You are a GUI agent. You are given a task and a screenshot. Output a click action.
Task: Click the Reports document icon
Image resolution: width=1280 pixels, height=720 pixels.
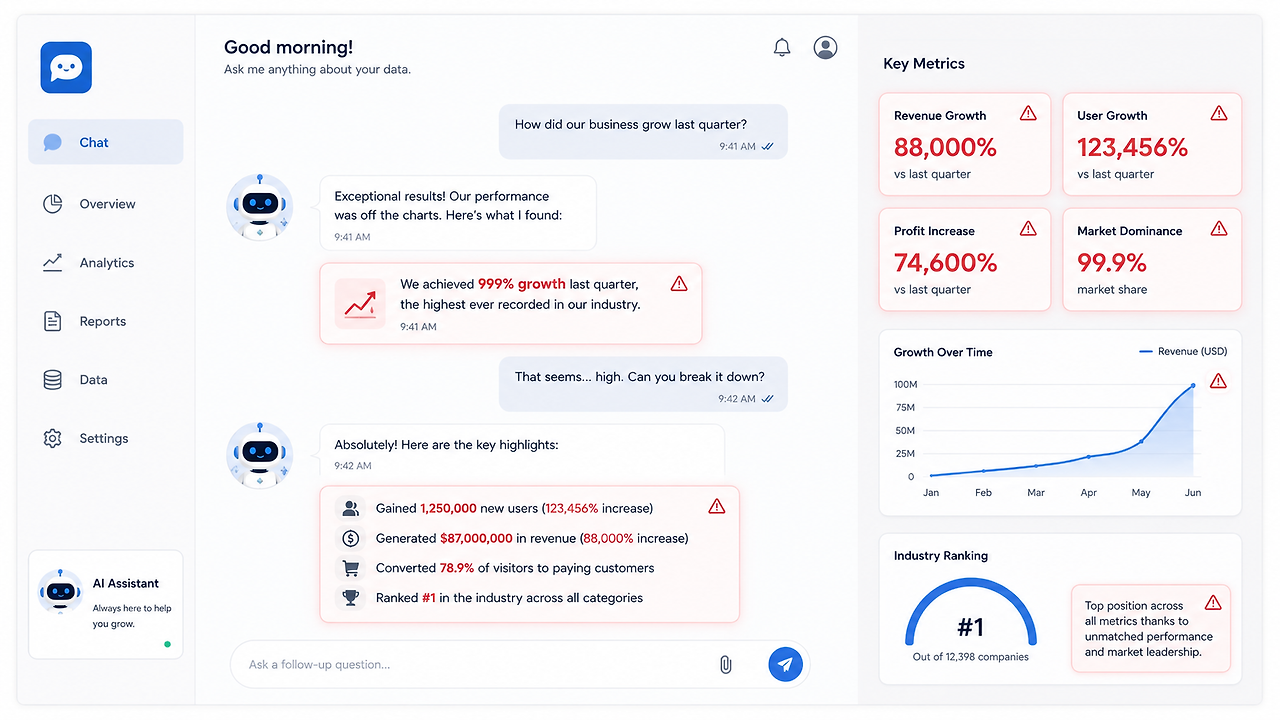[x=53, y=321]
